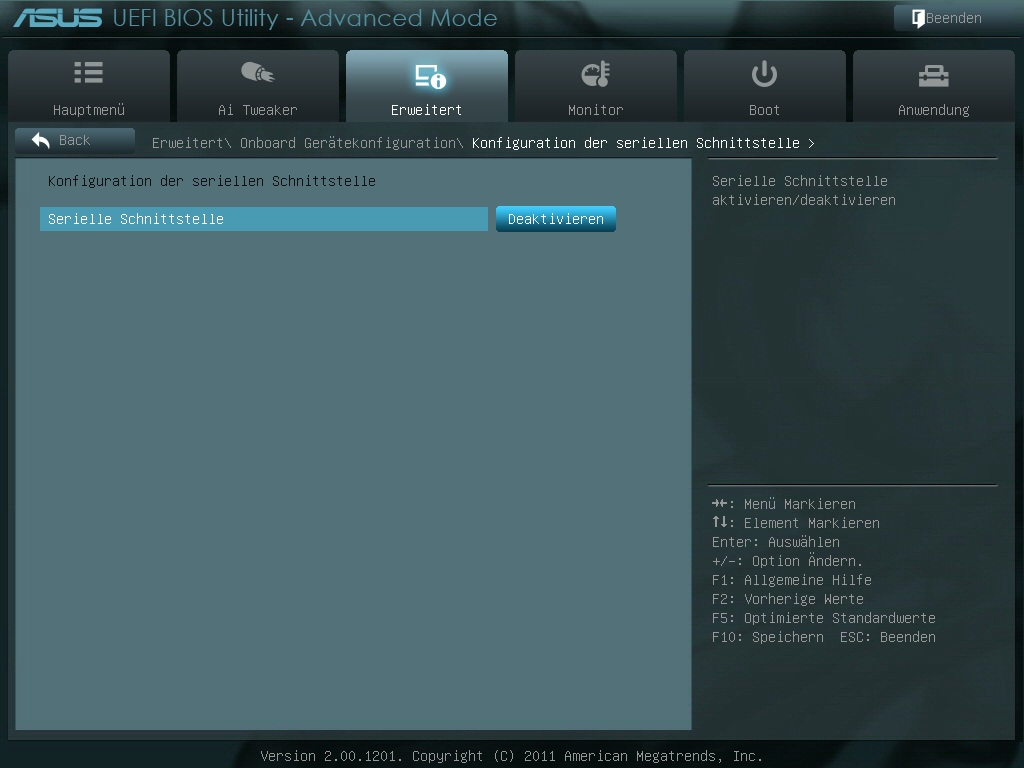Click the Menü Markieren hint
Image resolution: width=1024 pixels, height=768 pixels.
click(784, 504)
